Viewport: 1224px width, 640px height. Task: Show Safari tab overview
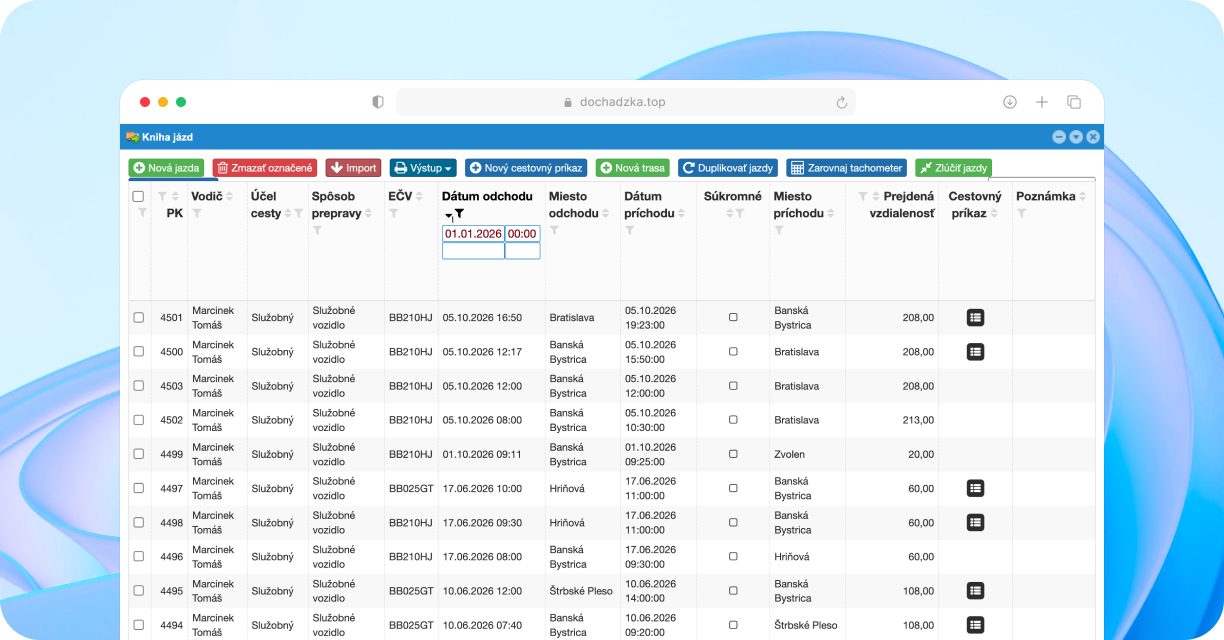(x=1074, y=102)
